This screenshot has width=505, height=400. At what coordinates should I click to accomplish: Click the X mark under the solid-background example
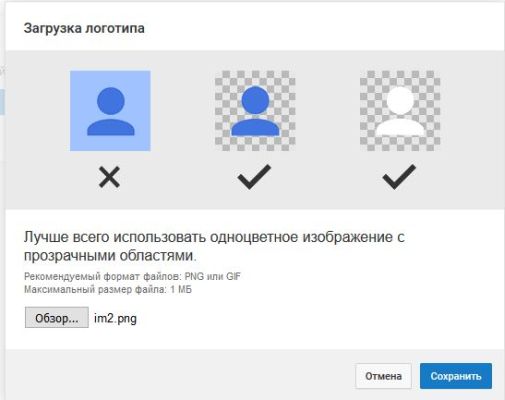[109, 177]
